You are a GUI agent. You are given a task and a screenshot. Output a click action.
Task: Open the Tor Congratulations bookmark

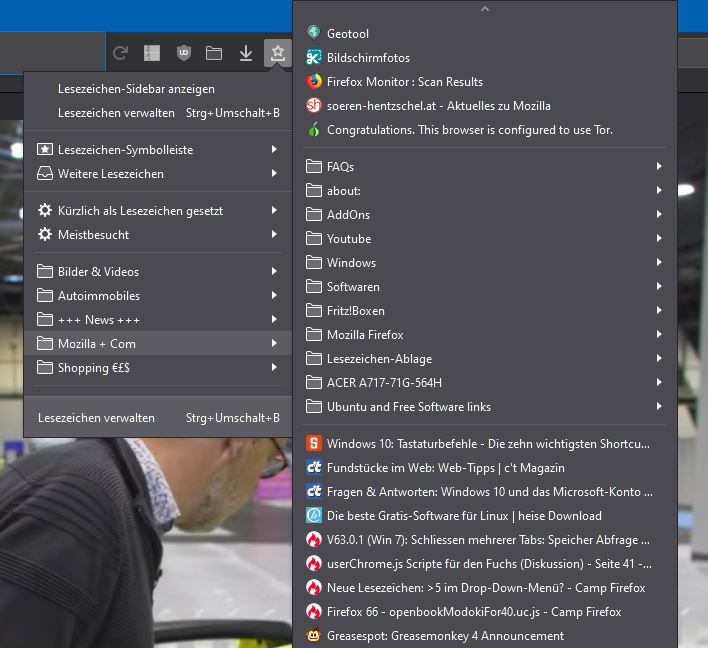pos(485,130)
